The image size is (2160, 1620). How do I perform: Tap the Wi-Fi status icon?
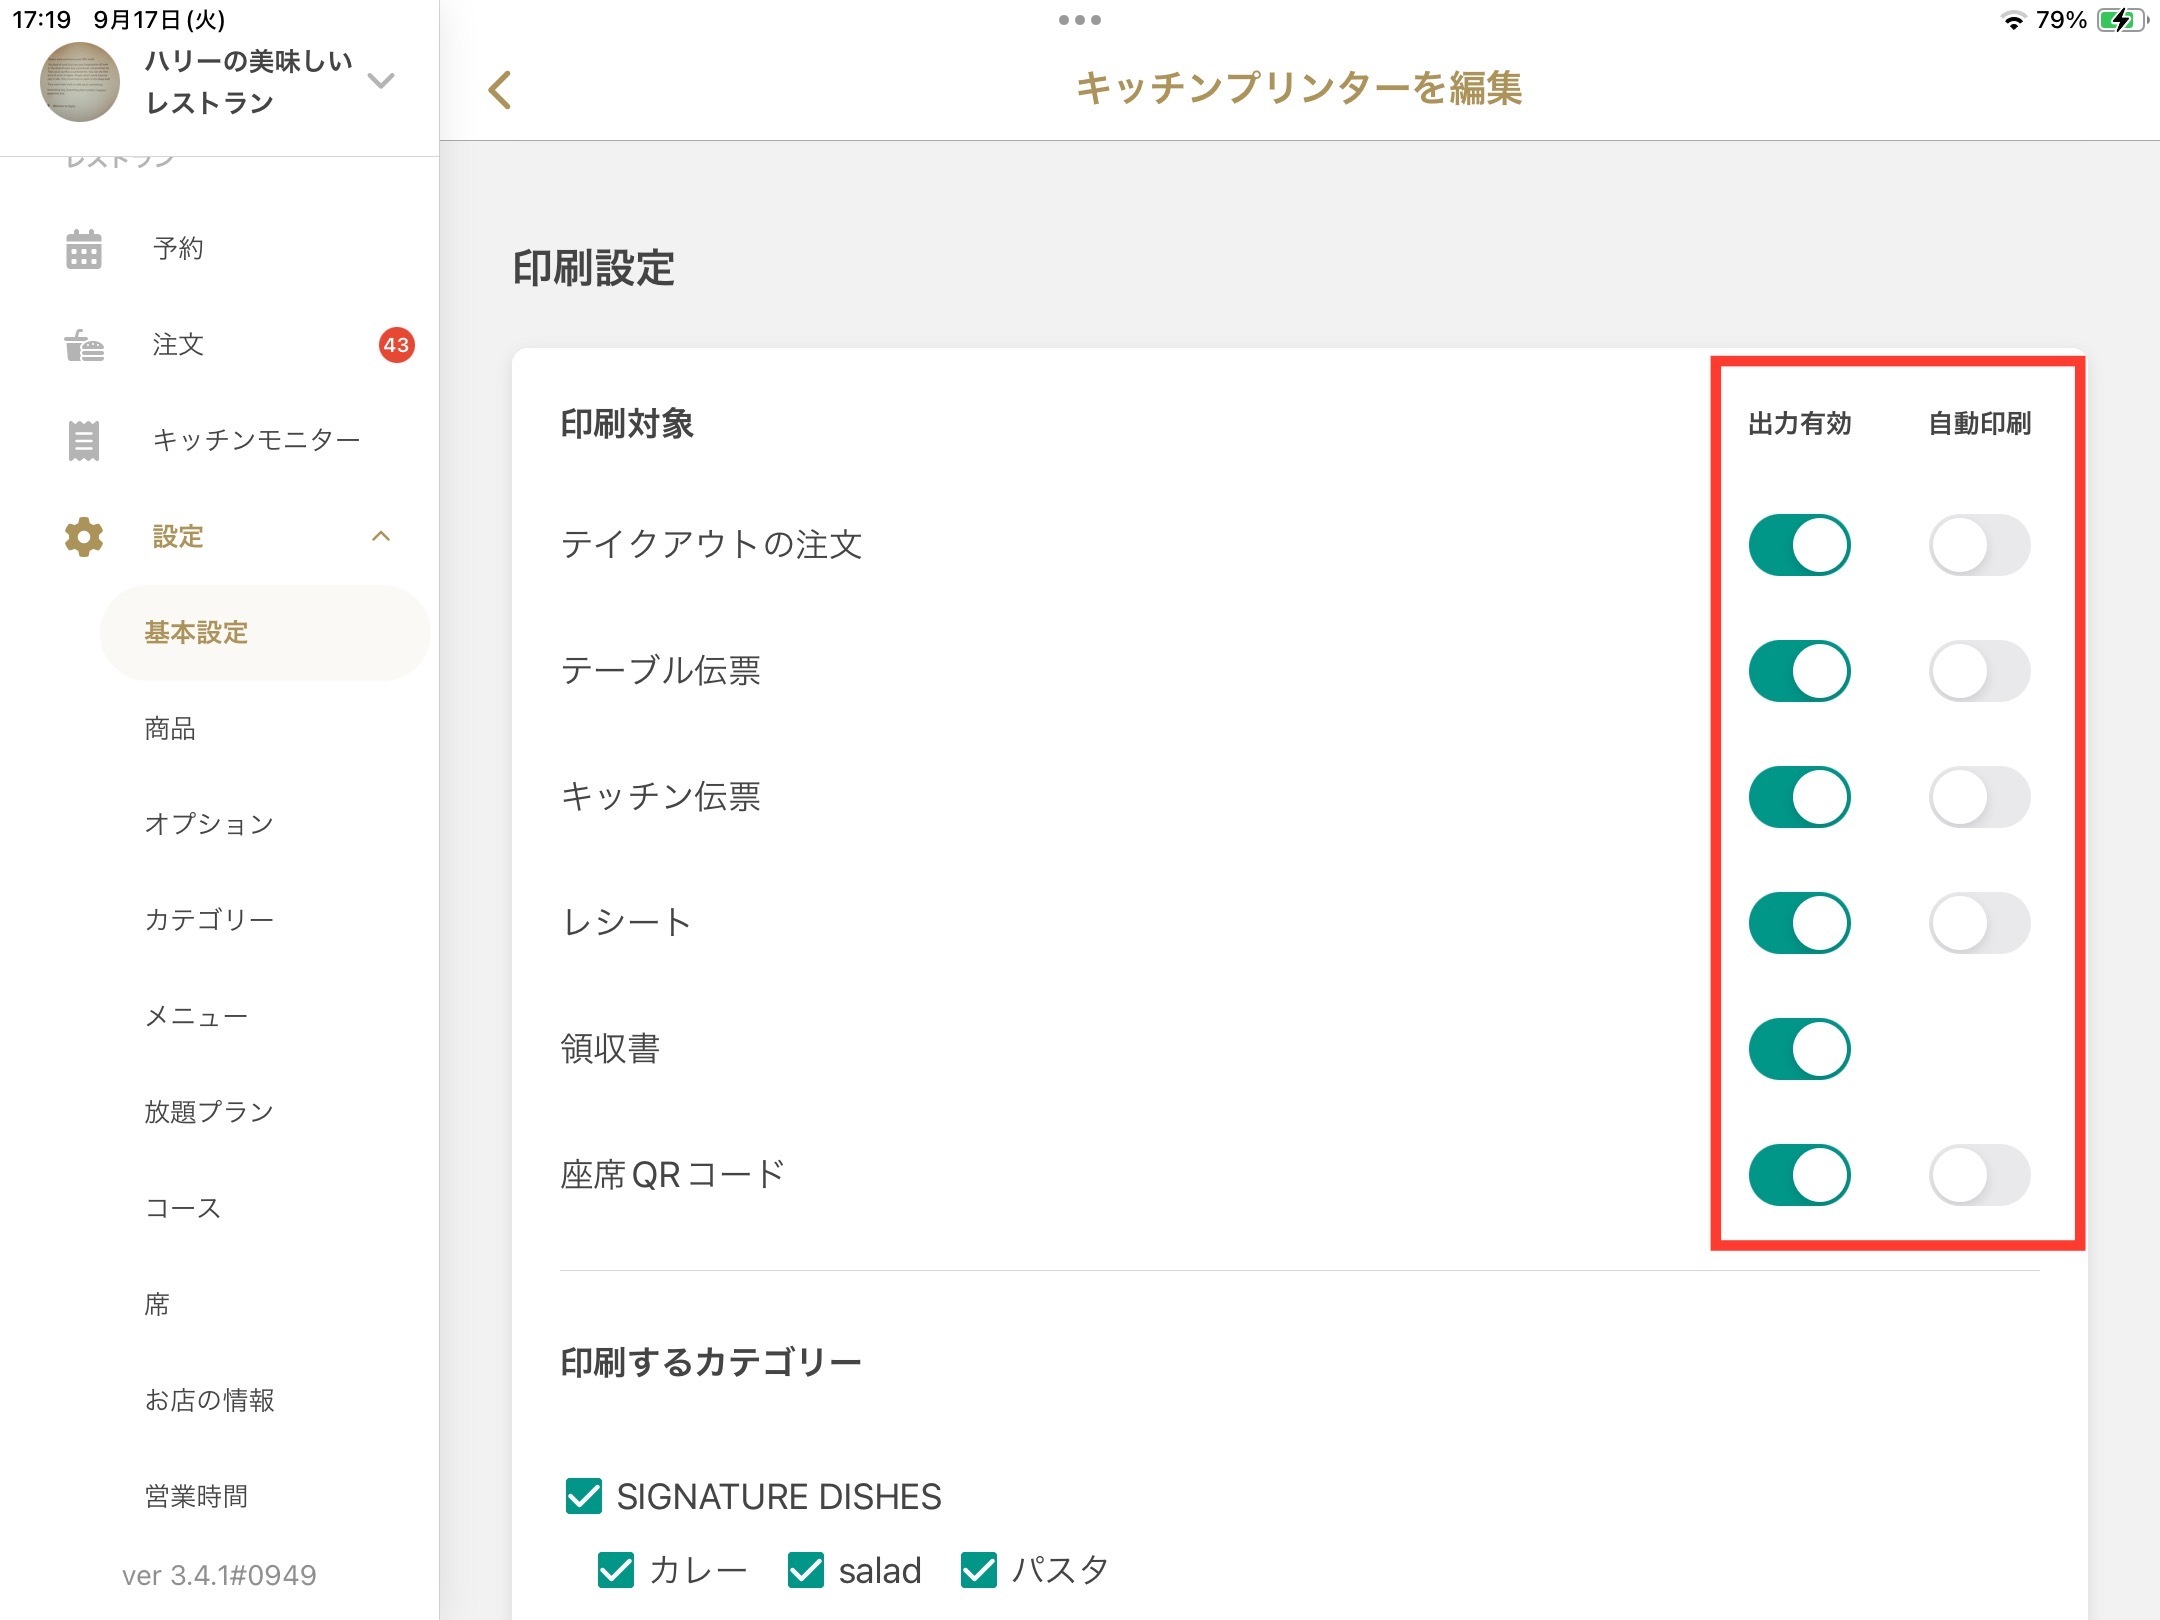point(2012,20)
